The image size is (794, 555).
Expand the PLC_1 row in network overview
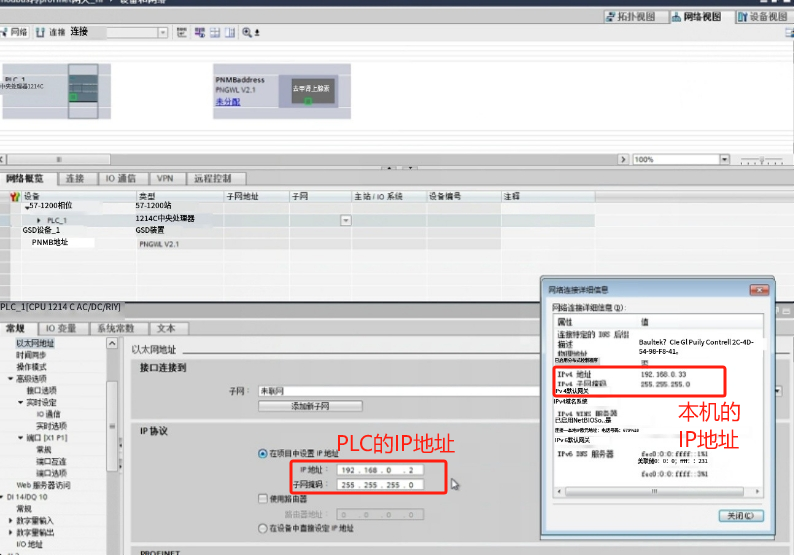(39, 221)
